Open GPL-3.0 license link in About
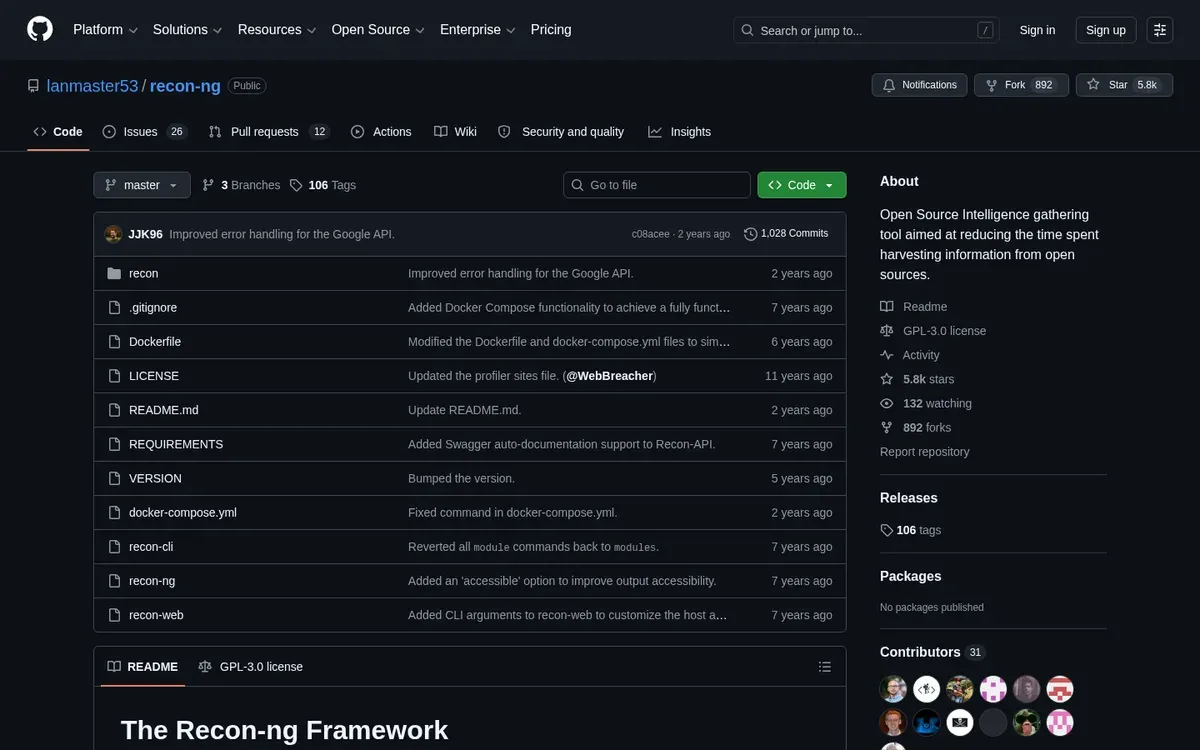1200x750 pixels. point(933,331)
